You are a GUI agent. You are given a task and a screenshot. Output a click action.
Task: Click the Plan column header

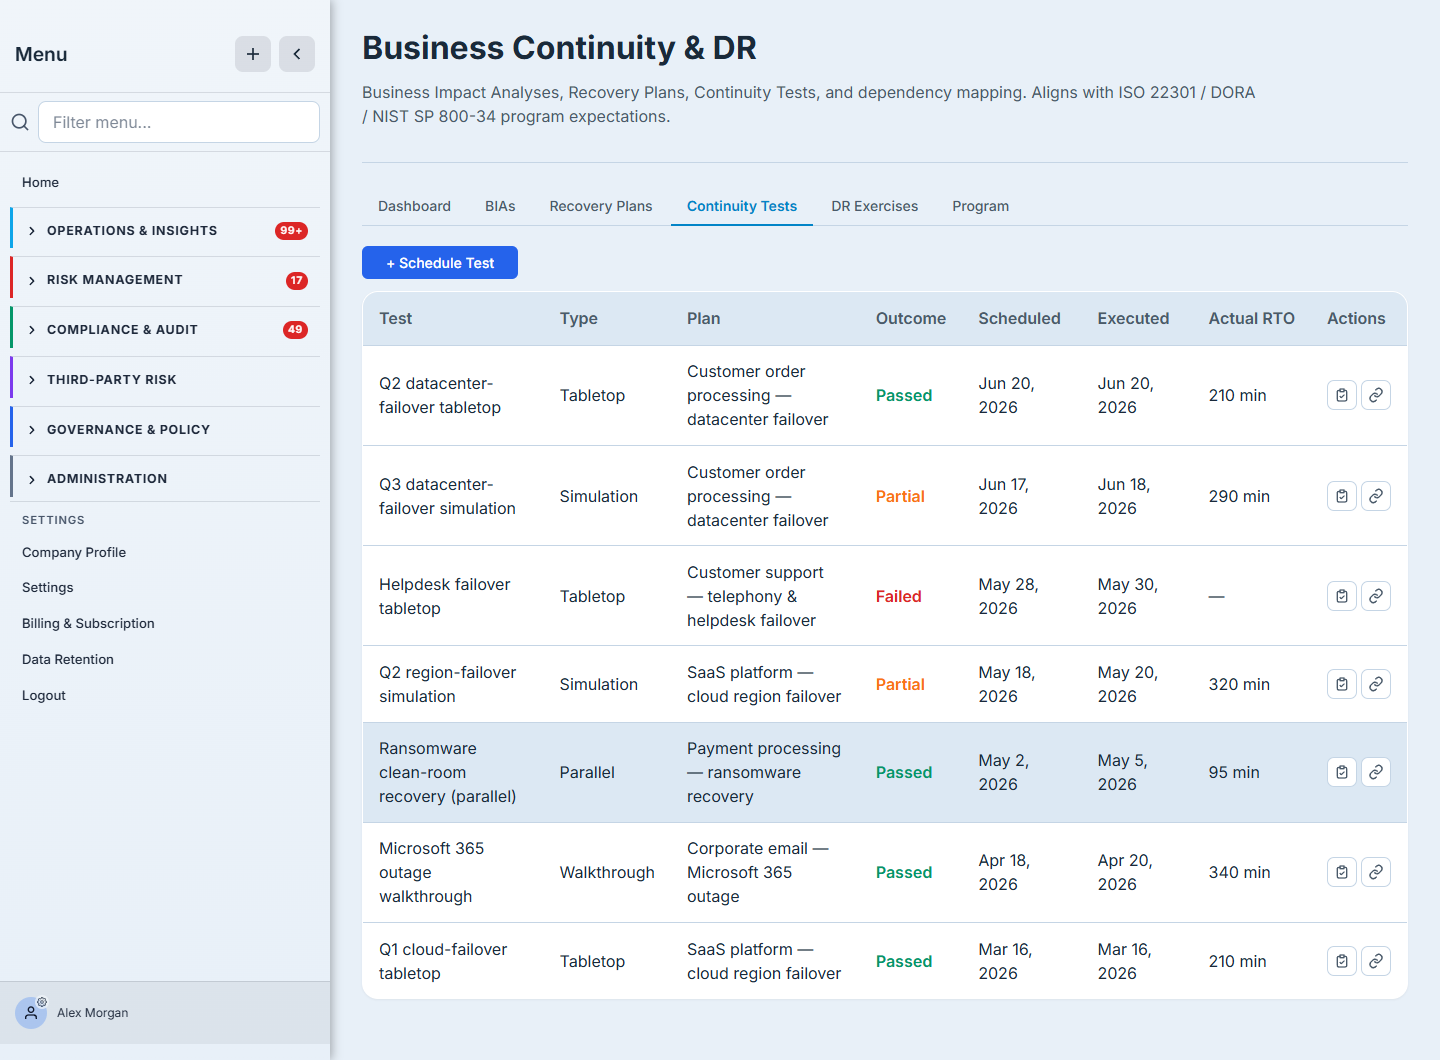pyautogui.click(x=703, y=318)
